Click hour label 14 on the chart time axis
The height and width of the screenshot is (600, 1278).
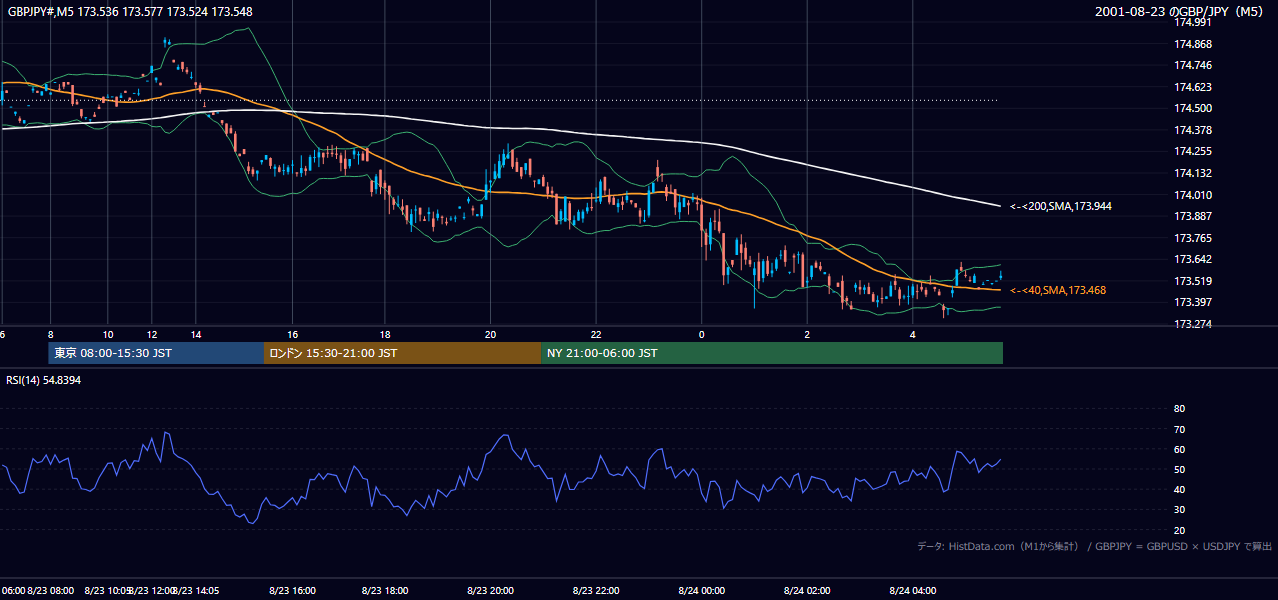coord(196,334)
